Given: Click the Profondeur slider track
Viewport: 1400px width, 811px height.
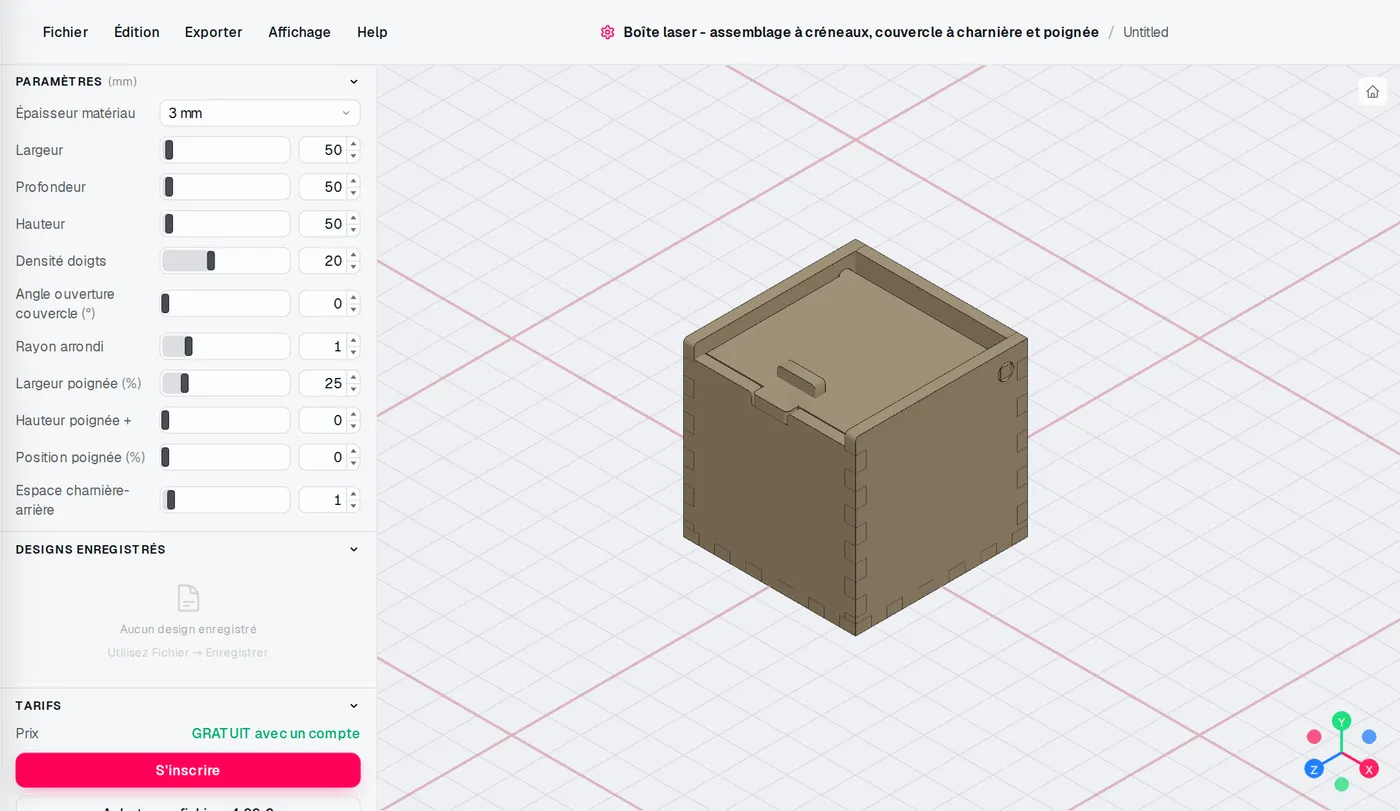Looking at the screenshot, I should pos(225,187).
